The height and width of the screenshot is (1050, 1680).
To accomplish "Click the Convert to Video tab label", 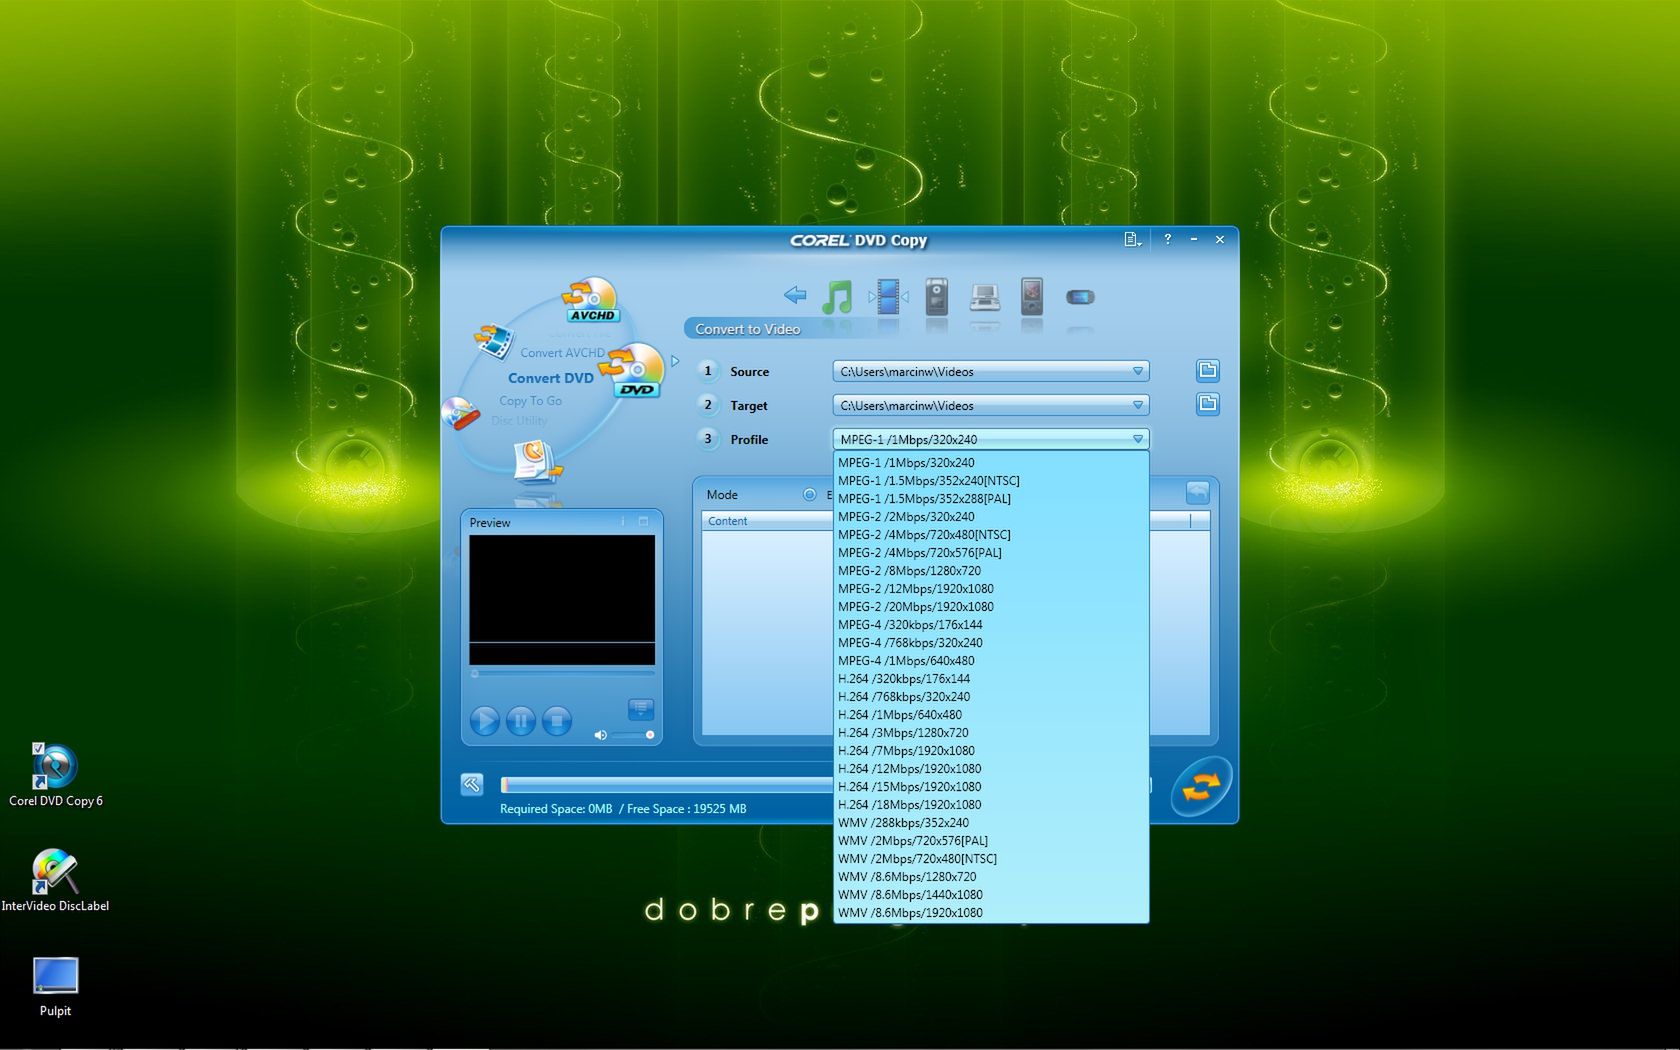I will [x=747, y=329].
